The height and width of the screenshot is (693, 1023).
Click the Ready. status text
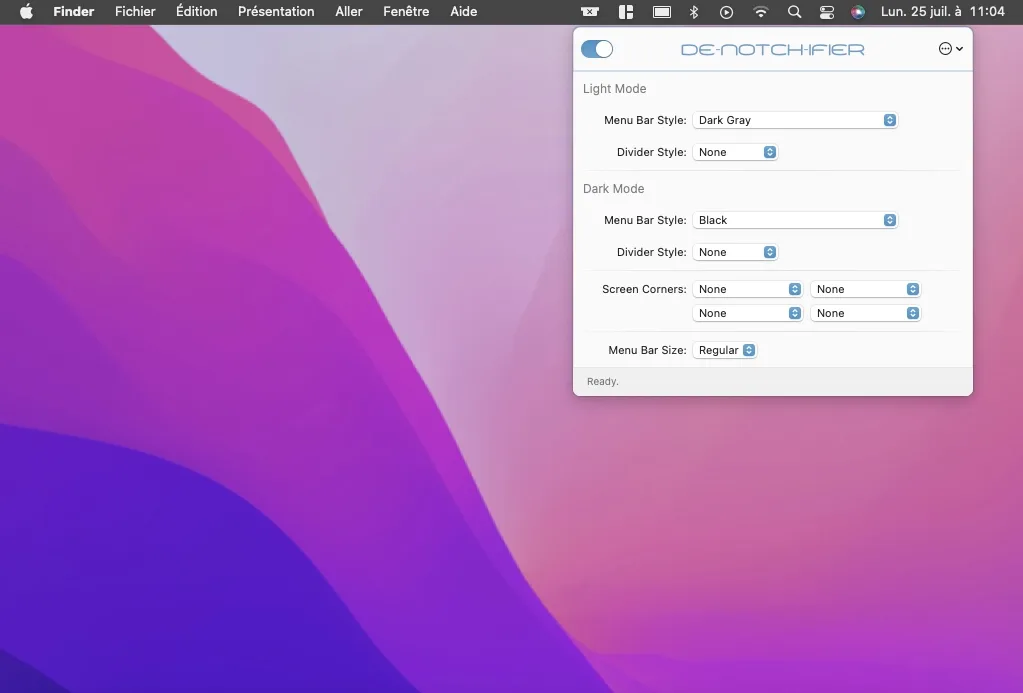click(x=603, y=382)
